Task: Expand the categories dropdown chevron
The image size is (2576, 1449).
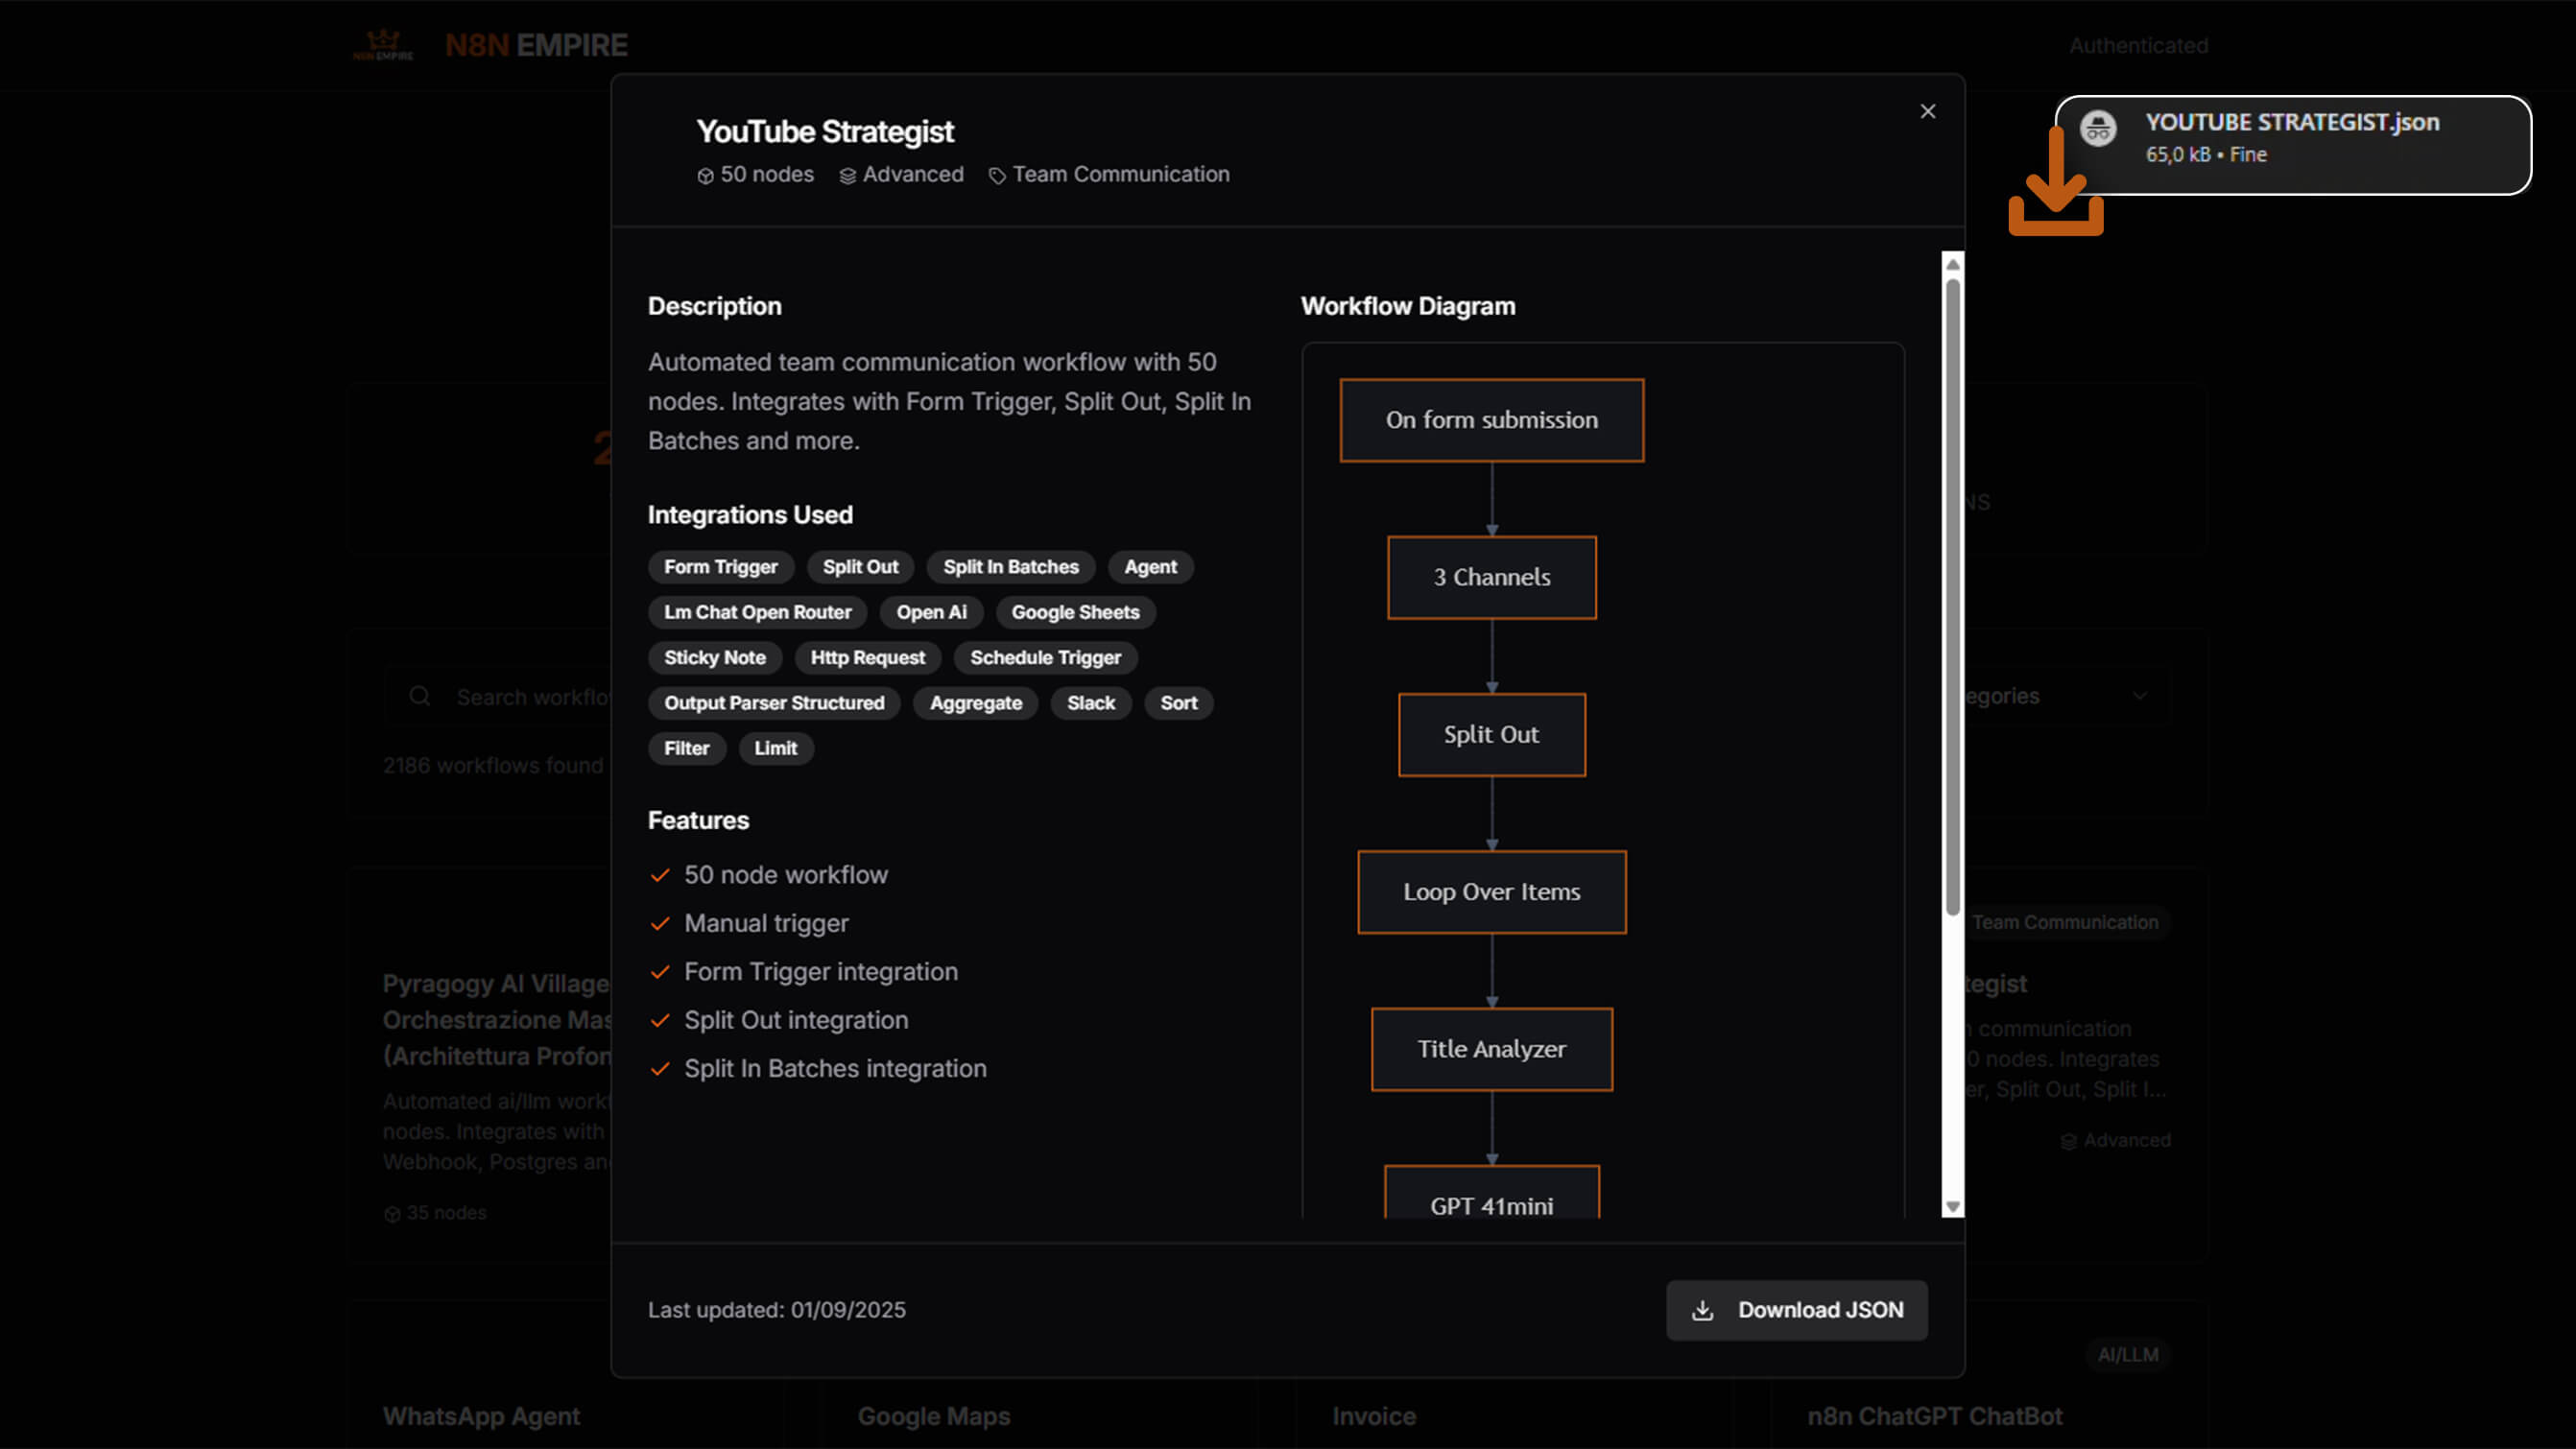Action: point(2139,696)
